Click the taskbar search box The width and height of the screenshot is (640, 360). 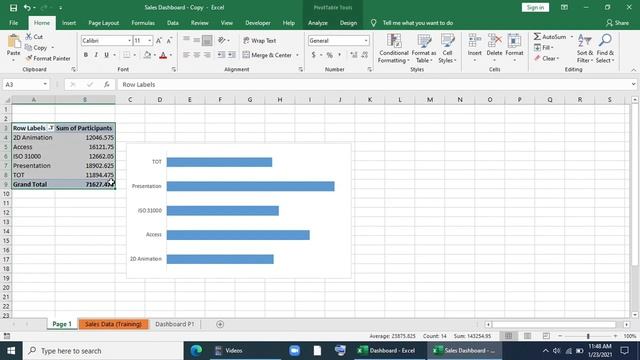(x=104, y=351)
